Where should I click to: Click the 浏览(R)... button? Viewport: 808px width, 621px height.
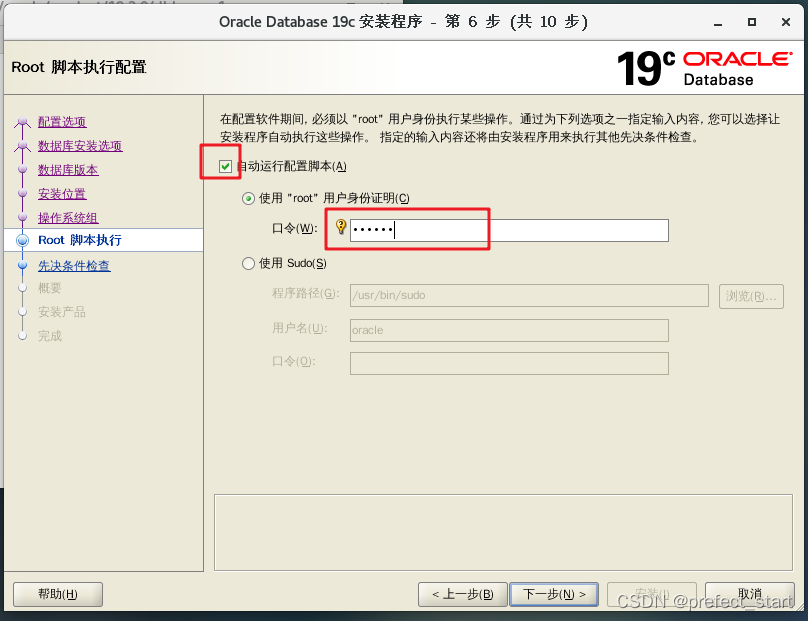751,296
